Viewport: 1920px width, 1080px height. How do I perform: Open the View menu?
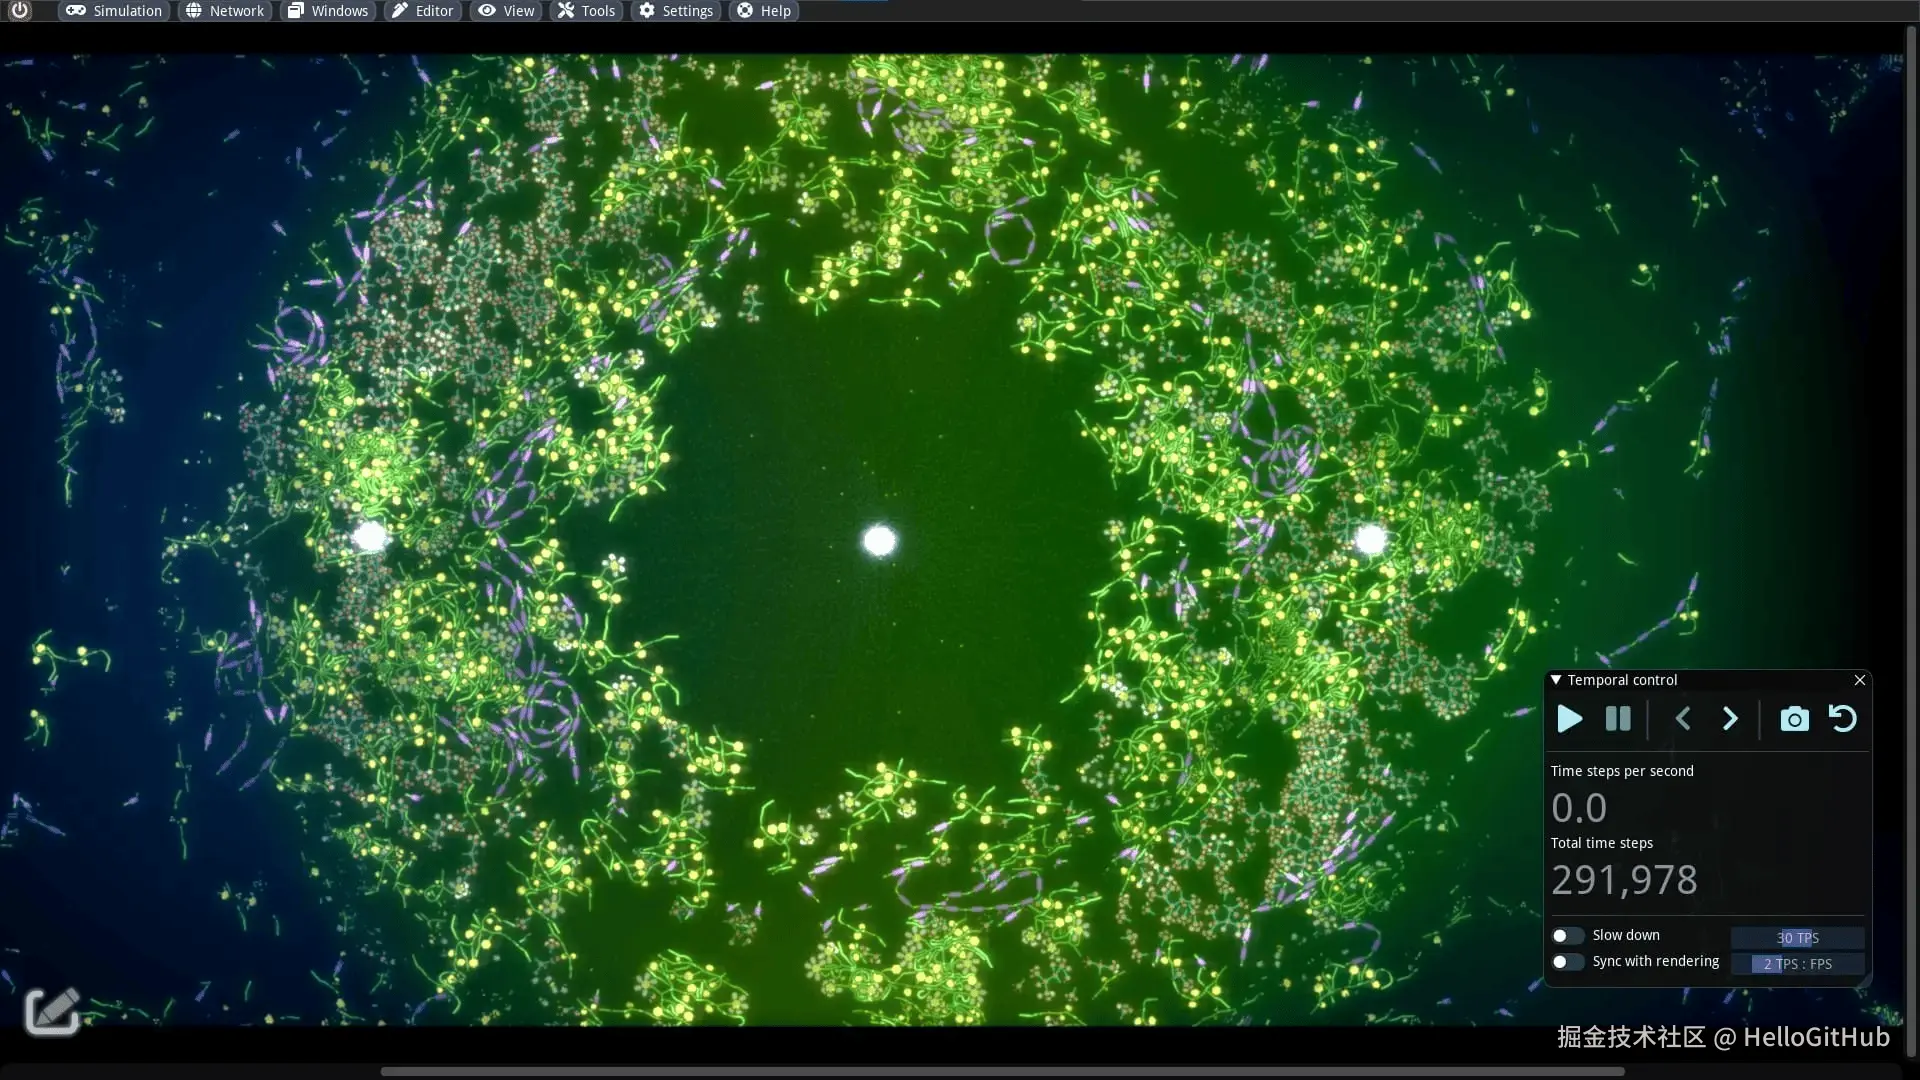(x=506, y=11)
